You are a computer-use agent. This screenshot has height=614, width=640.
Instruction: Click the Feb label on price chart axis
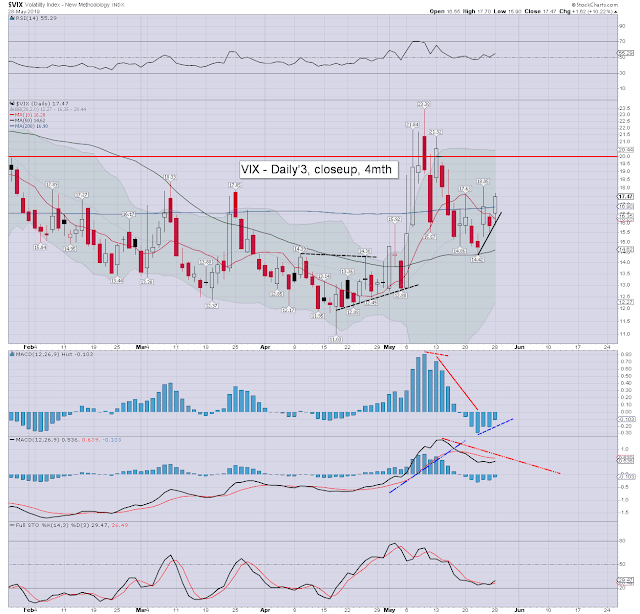click(x=30, y=347)
